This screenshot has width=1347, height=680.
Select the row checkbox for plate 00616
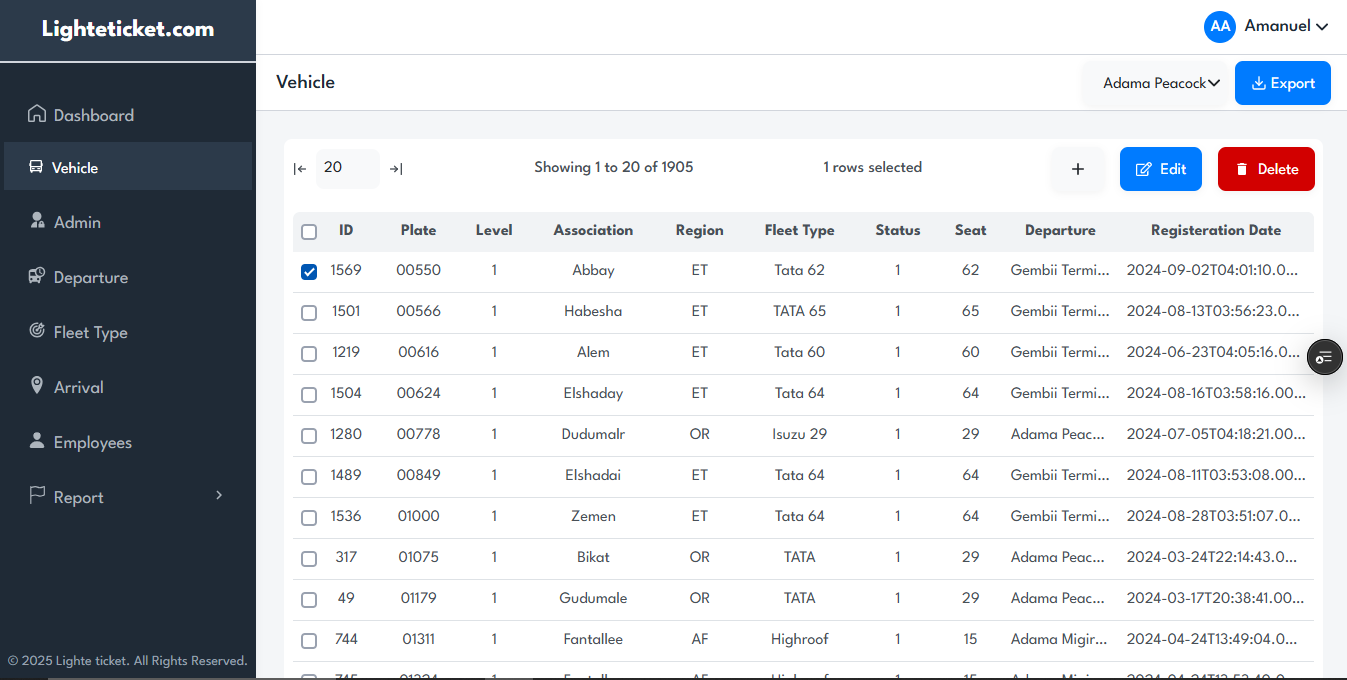click(308, 353)
